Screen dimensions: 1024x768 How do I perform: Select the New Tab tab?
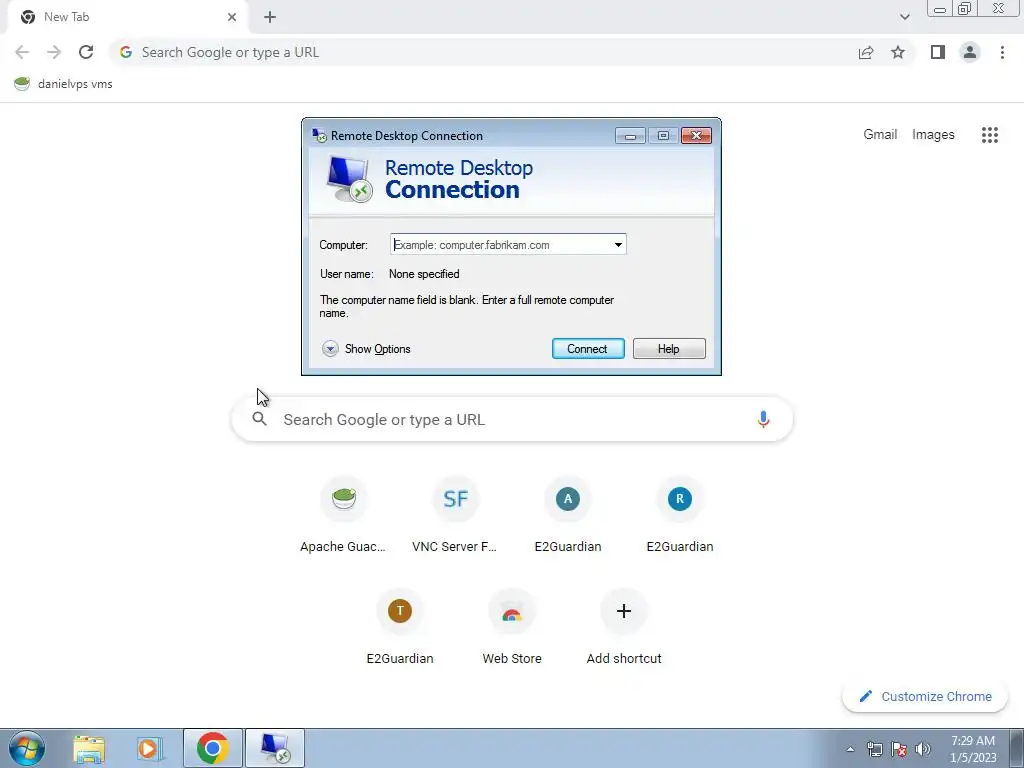[x=127, y=17]
